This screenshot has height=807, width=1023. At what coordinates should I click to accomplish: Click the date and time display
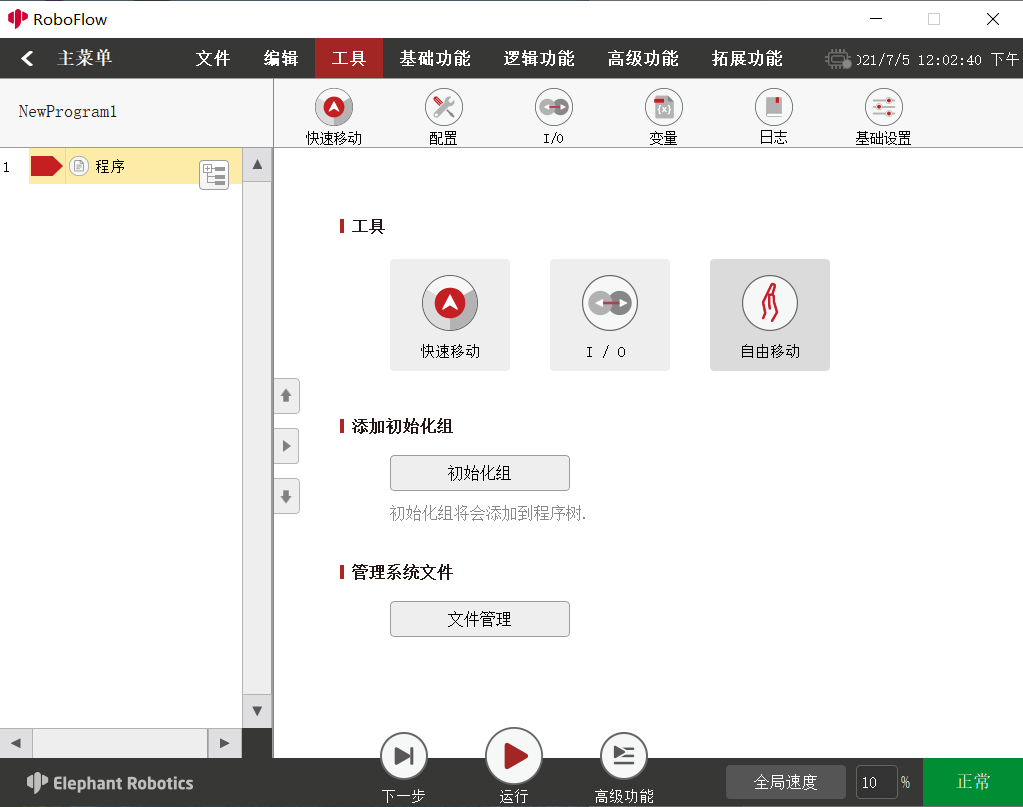point(938,60)
